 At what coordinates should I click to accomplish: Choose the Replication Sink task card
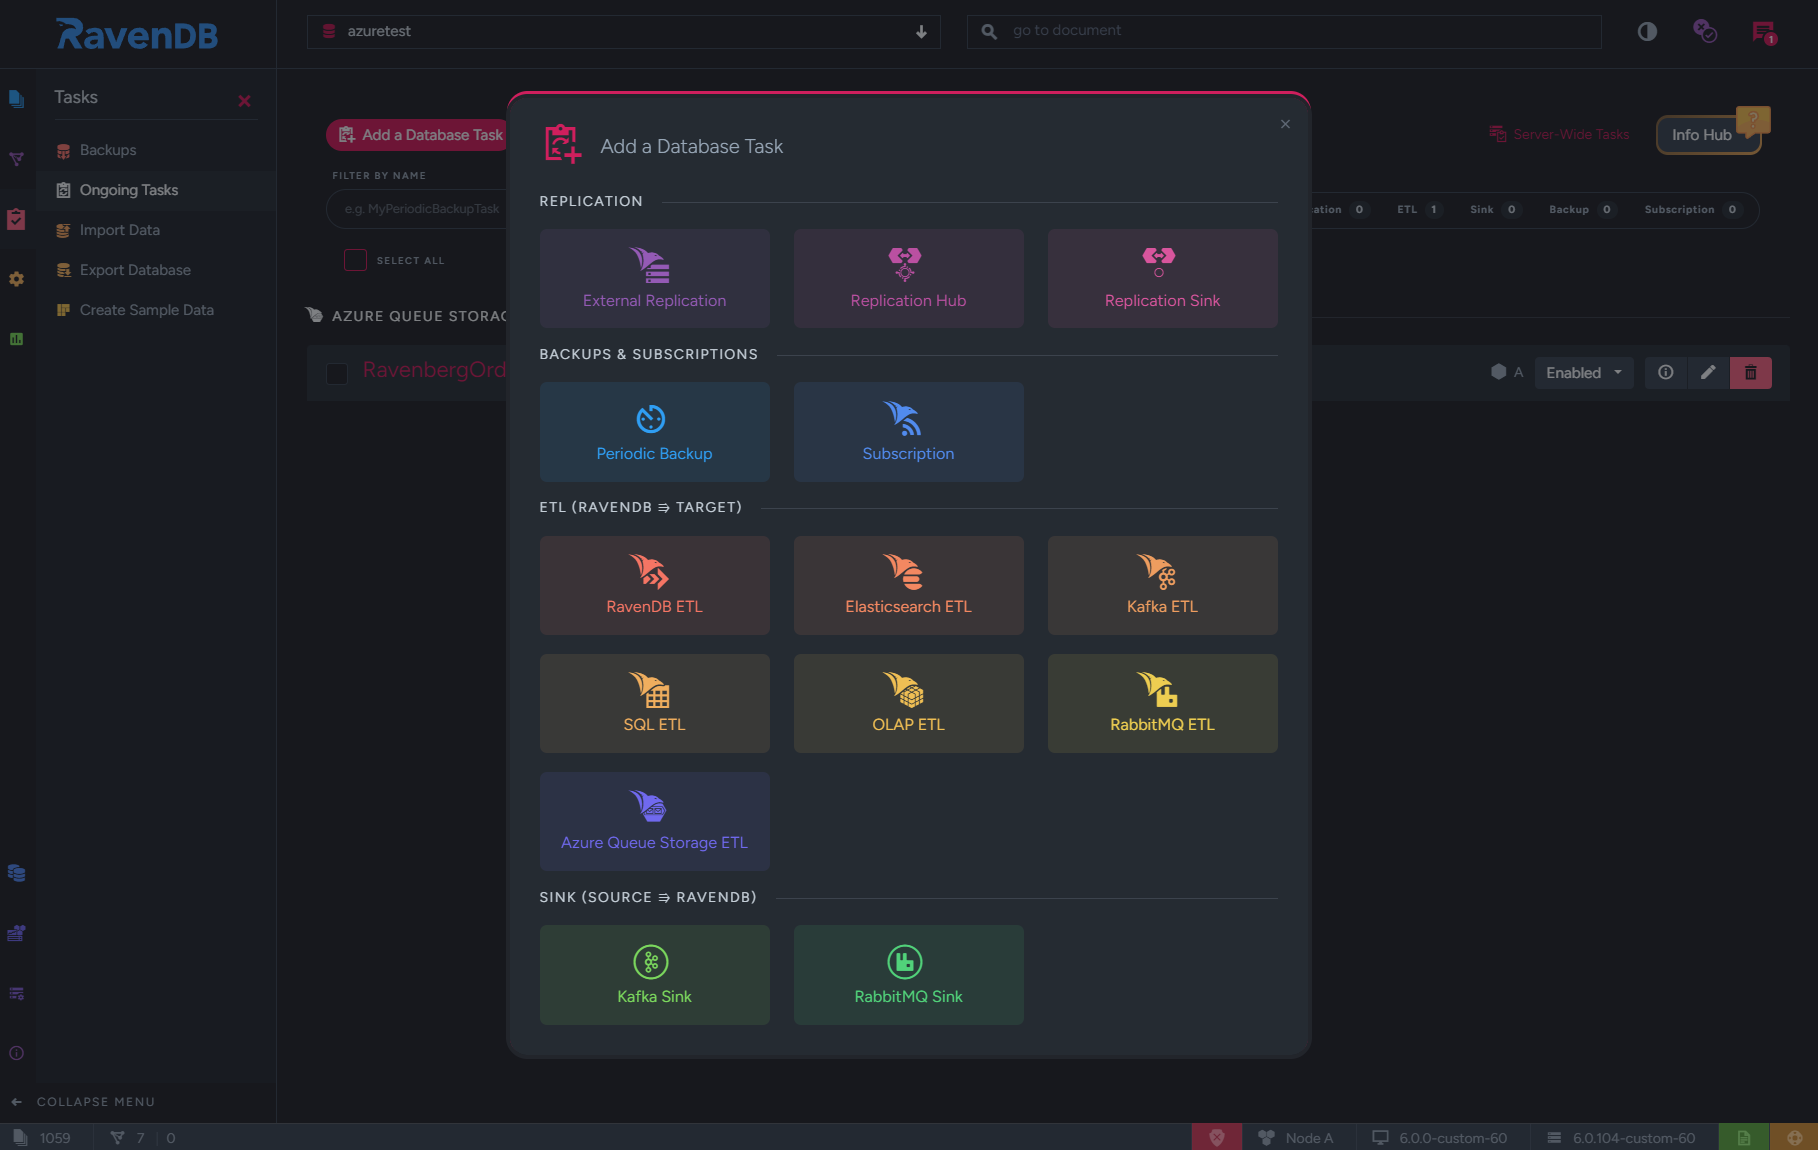(x=1163, y=279)
